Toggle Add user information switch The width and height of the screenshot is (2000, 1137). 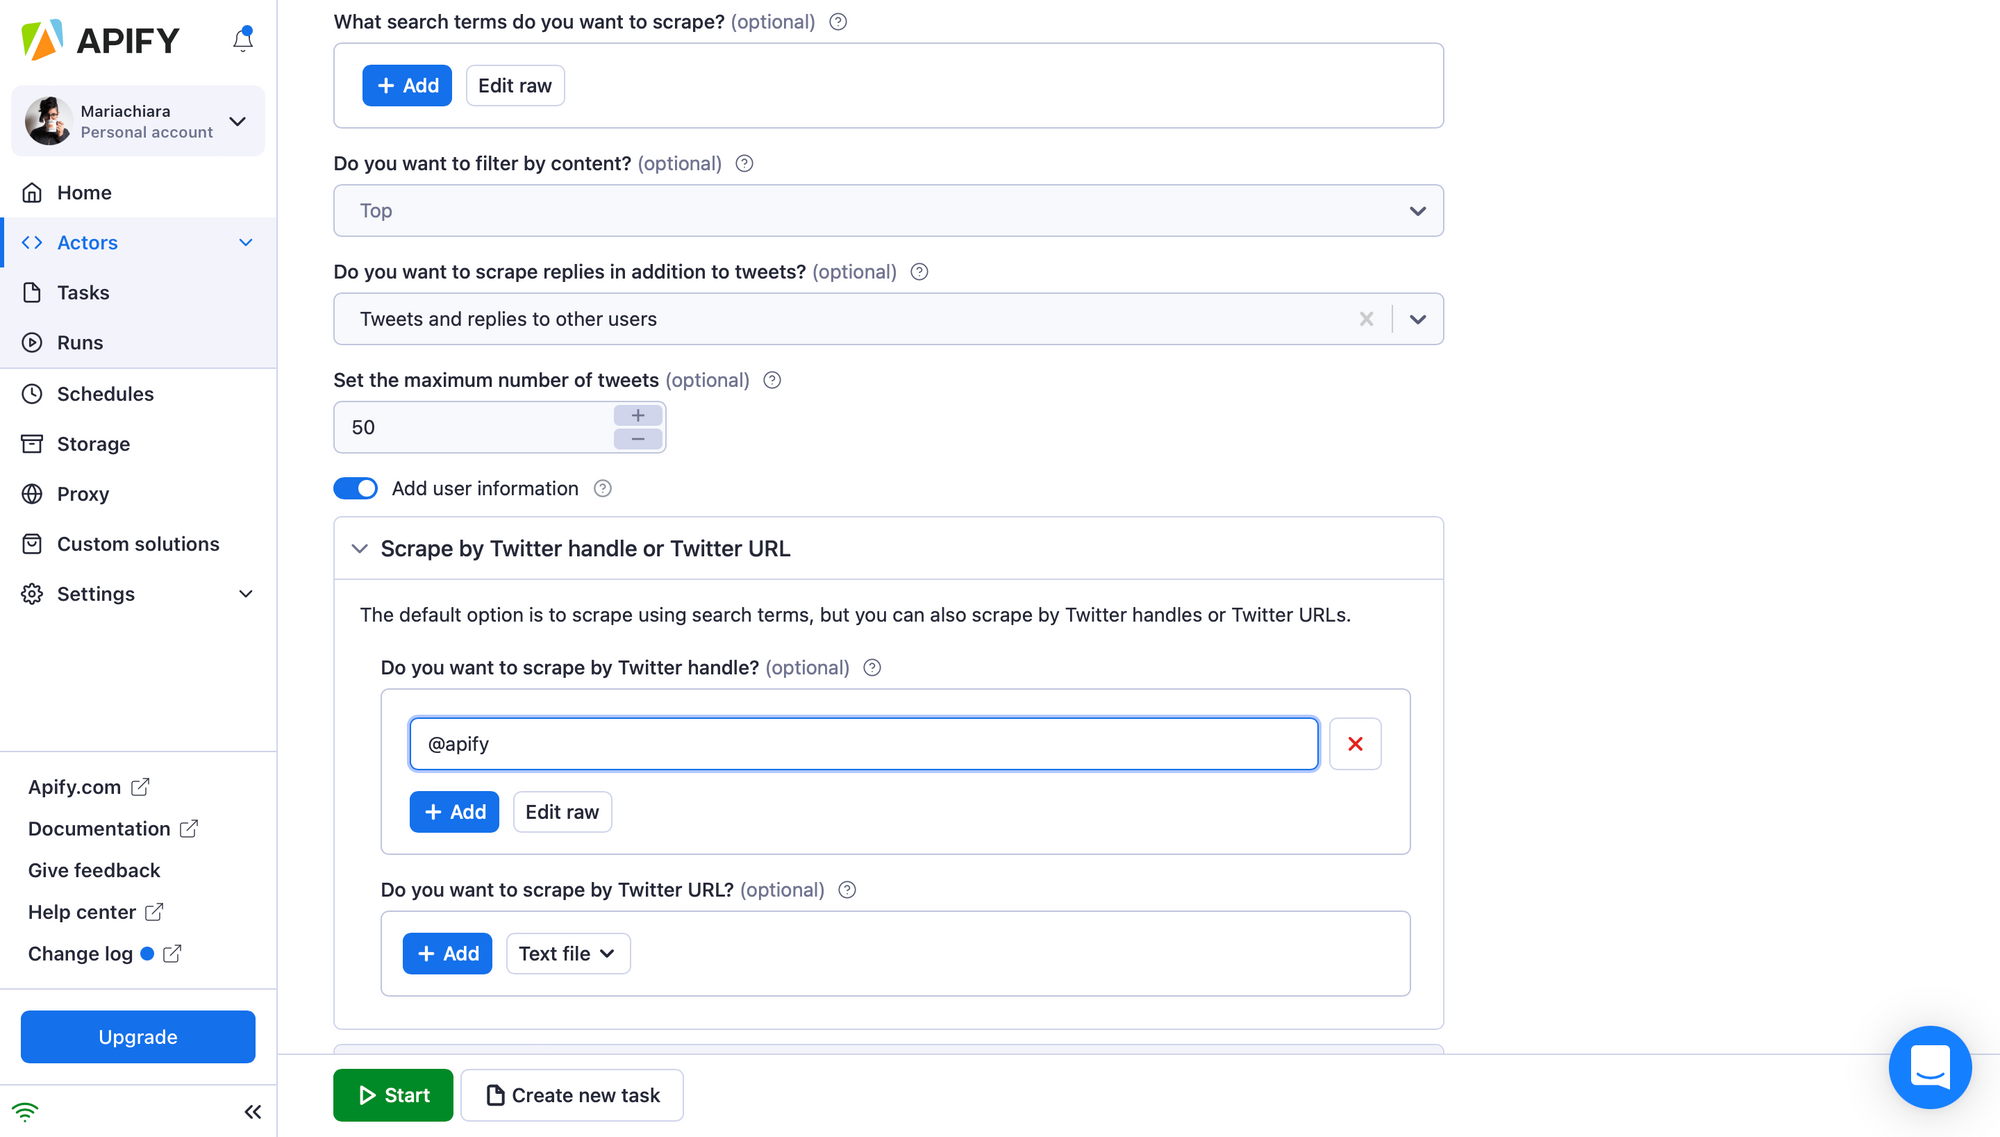(355, 488)
